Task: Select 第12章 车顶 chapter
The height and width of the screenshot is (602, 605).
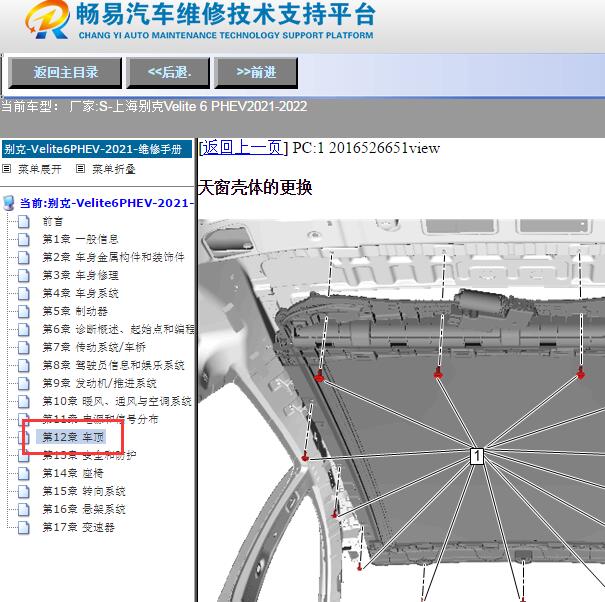Action: [73, 437]
